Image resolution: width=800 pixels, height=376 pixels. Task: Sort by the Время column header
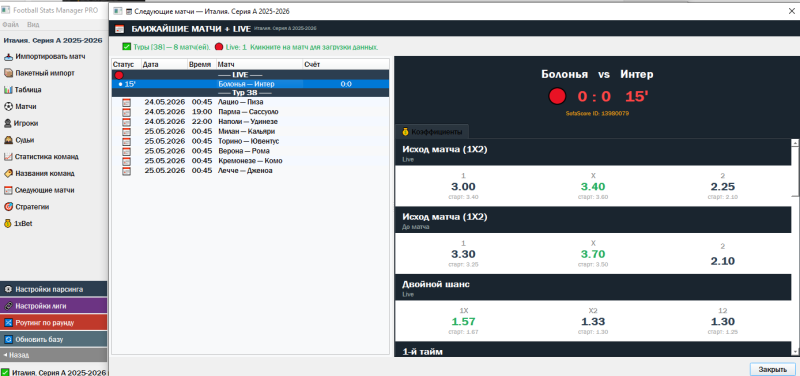(x=202, y=65)
